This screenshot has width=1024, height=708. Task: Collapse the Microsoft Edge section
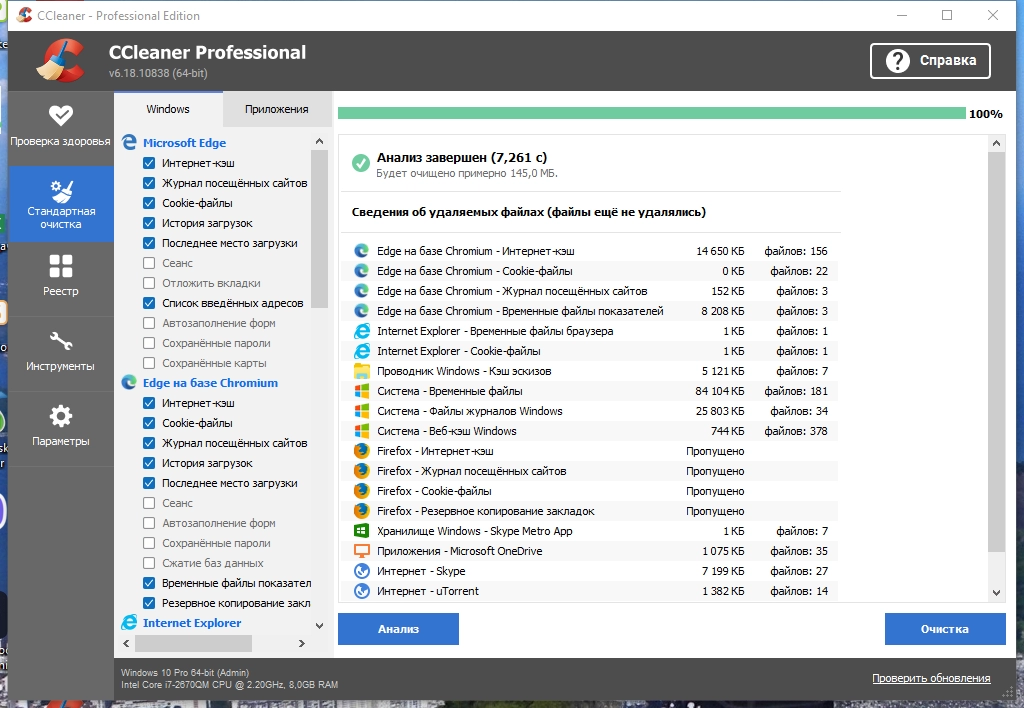[184, 143]
